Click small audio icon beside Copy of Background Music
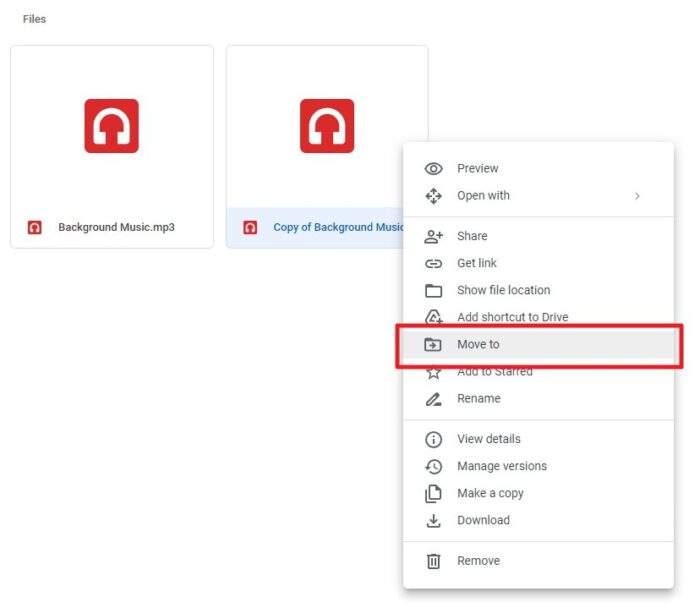700x608 pixels. [250, 228]
